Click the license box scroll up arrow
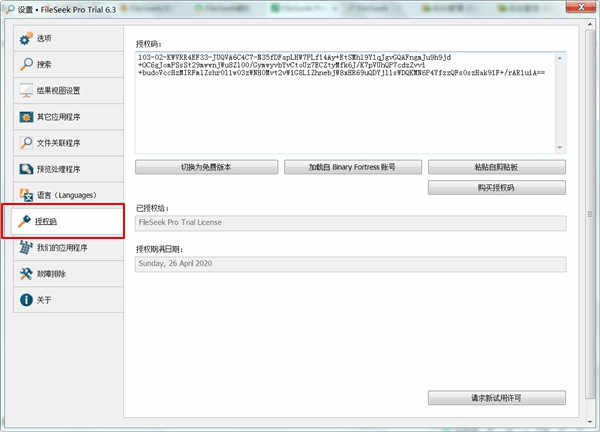The width and height of the screenshot is (600, 432). tap(560, 58)
